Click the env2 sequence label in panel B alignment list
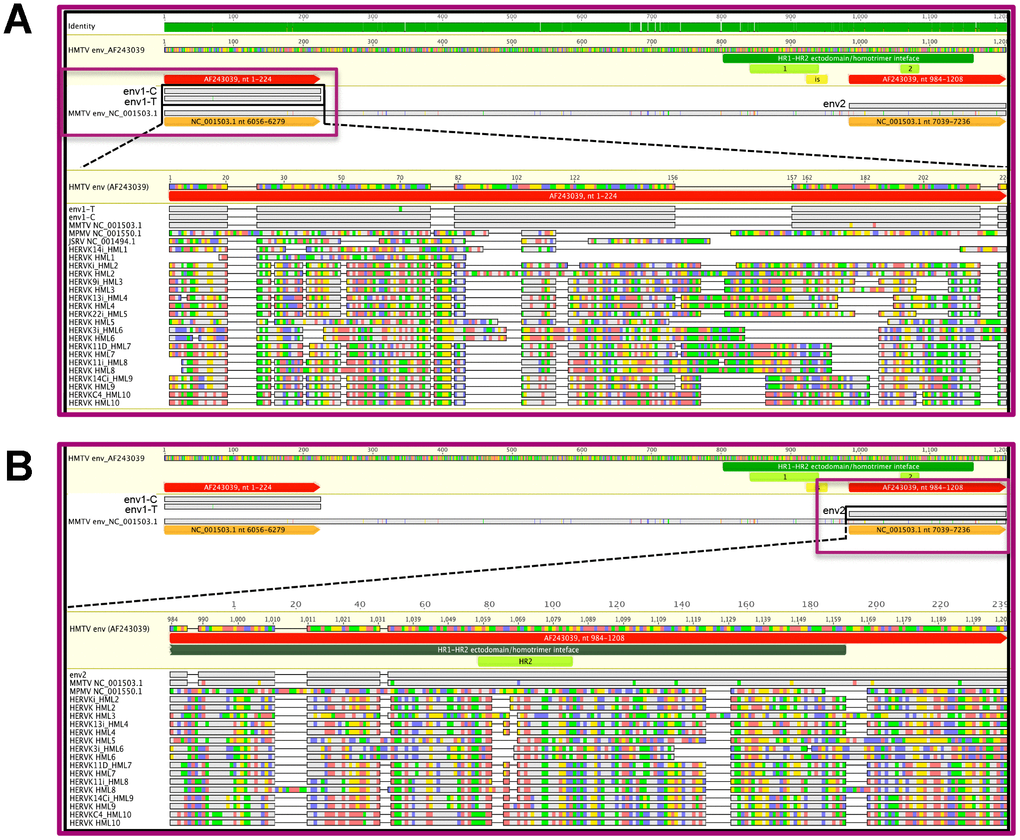The image size is (1020, 840). (78, 675)
